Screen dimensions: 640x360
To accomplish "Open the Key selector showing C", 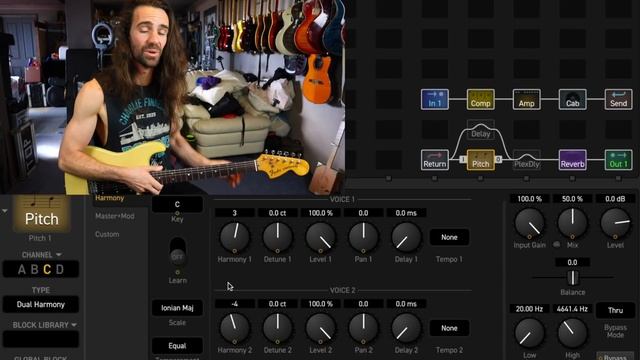I will [x=177, y=204].
